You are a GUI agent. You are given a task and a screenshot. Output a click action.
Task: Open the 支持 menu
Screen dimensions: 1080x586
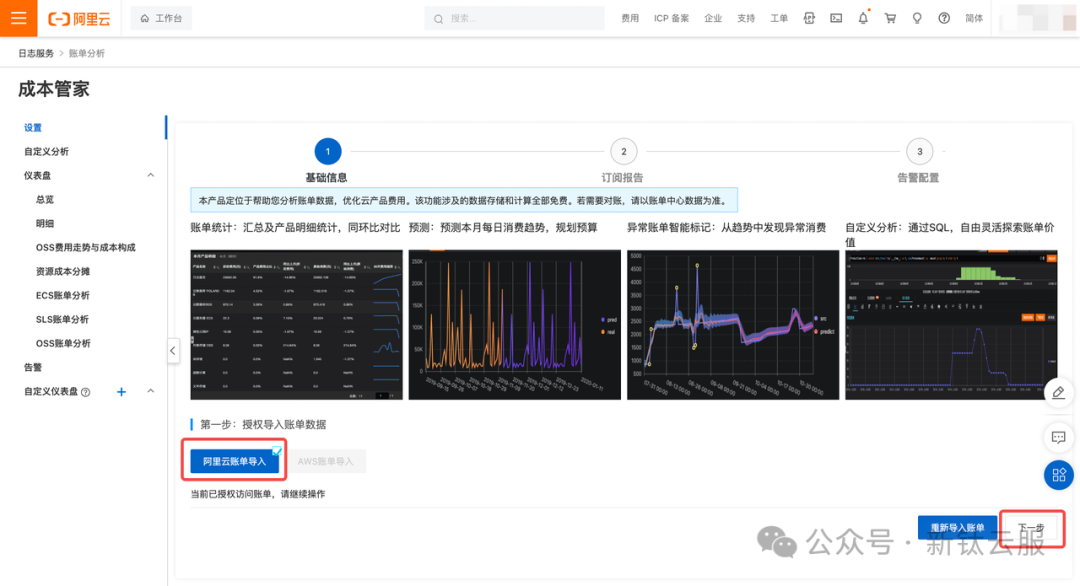746,19
